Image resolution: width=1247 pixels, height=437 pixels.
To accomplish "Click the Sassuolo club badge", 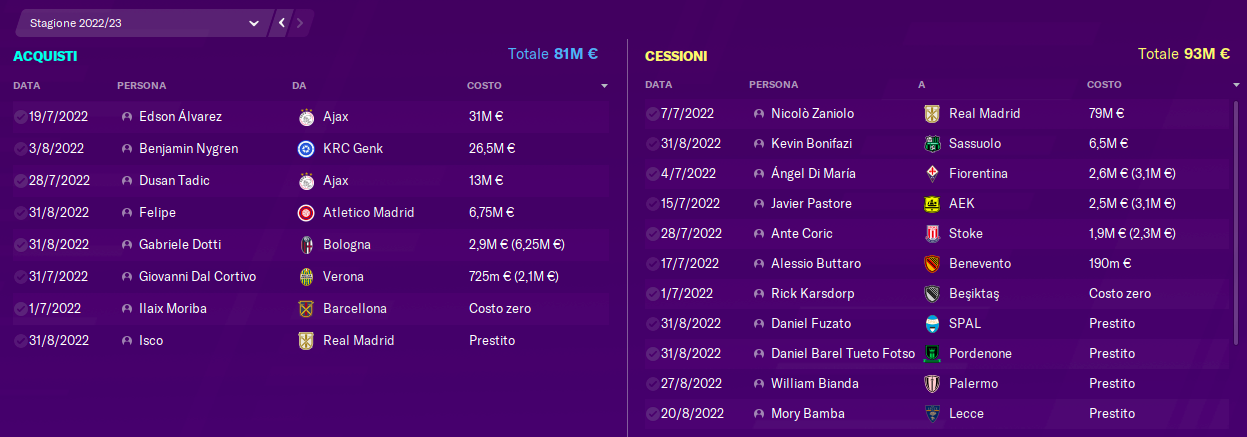I will [x=932, y=144].
